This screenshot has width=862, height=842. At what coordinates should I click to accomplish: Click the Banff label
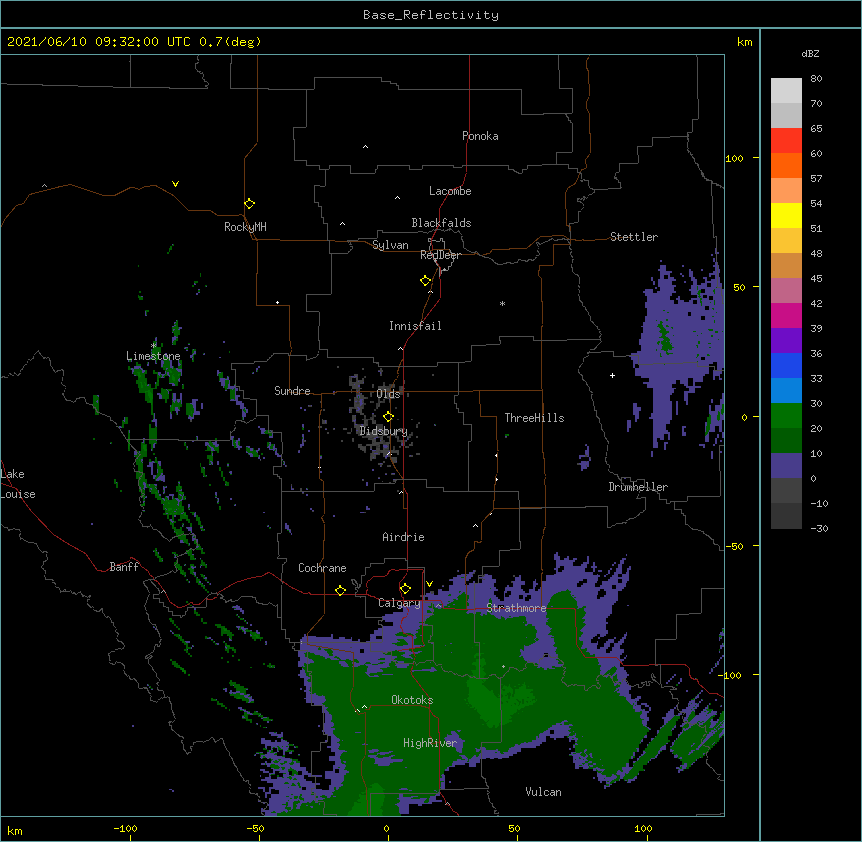point(124,567)
